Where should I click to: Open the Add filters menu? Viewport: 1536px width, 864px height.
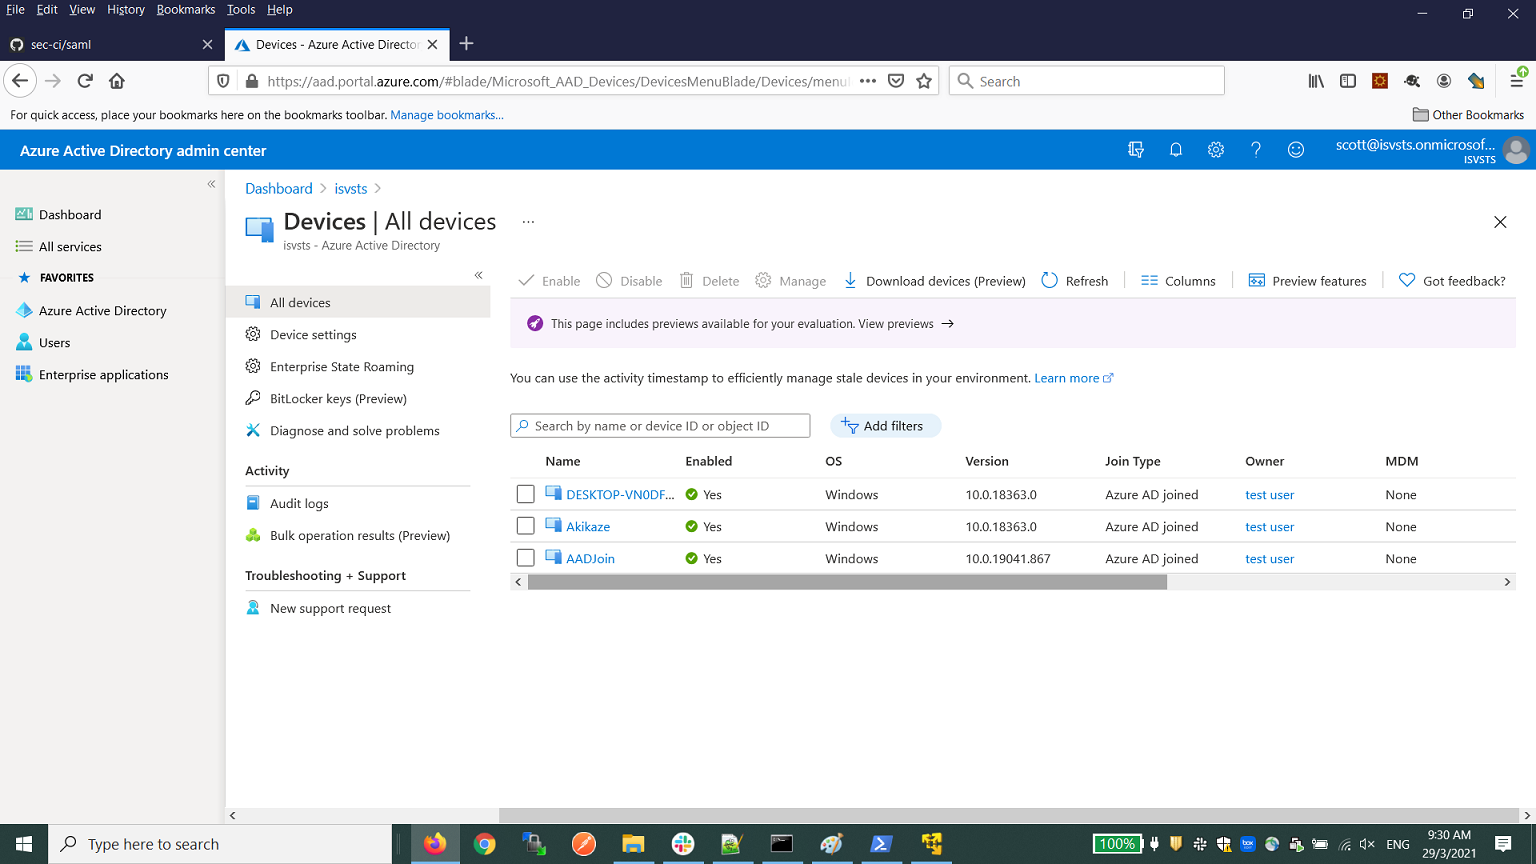(x=885, y=425)
